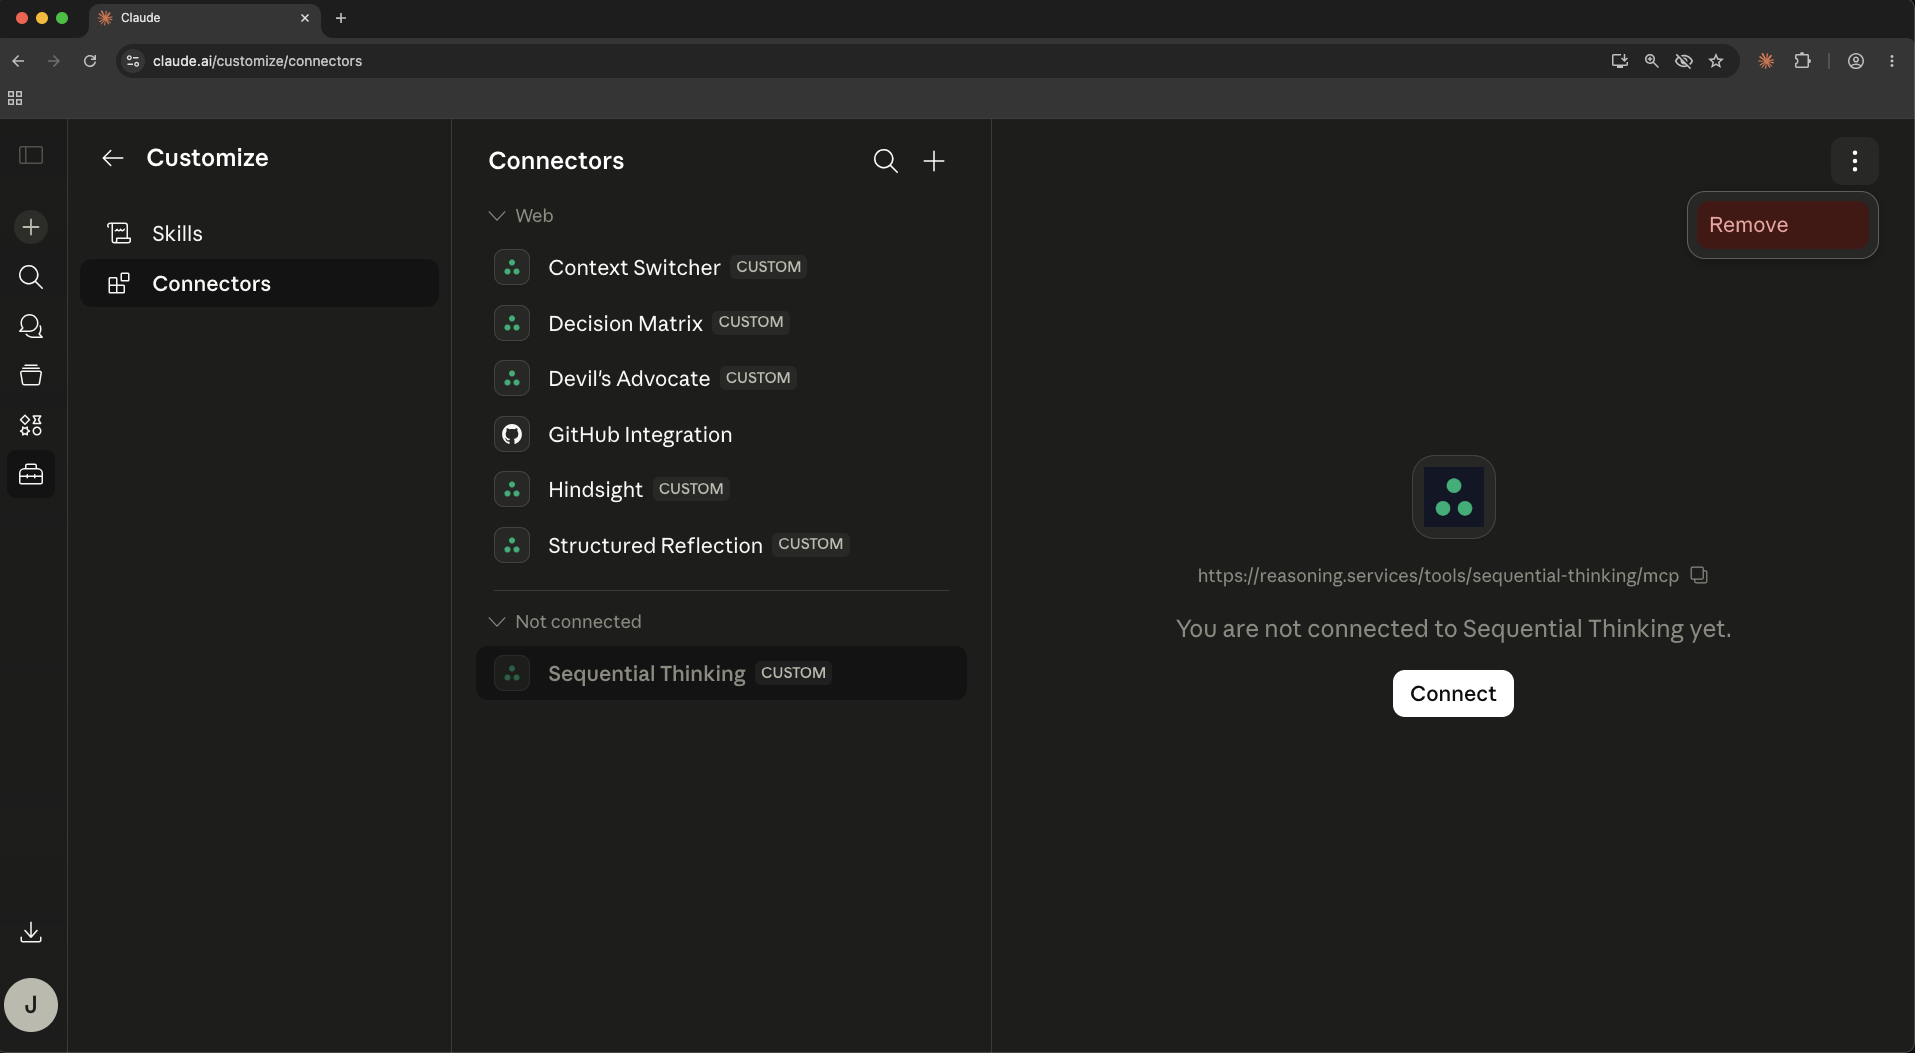Open Context Switcher connector
This screenshot has height=1053, width=1915.
(721, 267)
